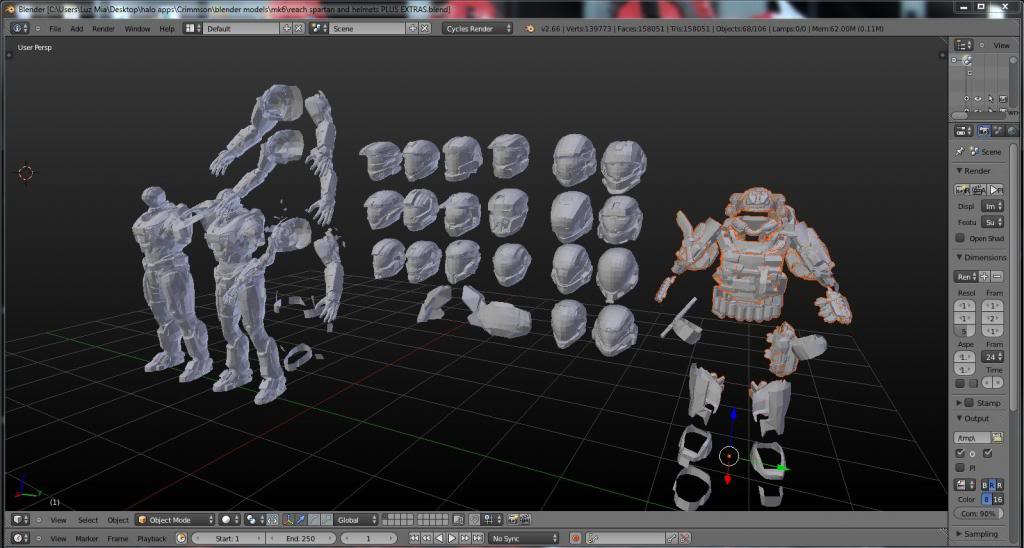The height and width of the screenshot is (548, 1024).
Task: Toggle automatic keyframe record button
Action: pos(575,538)
